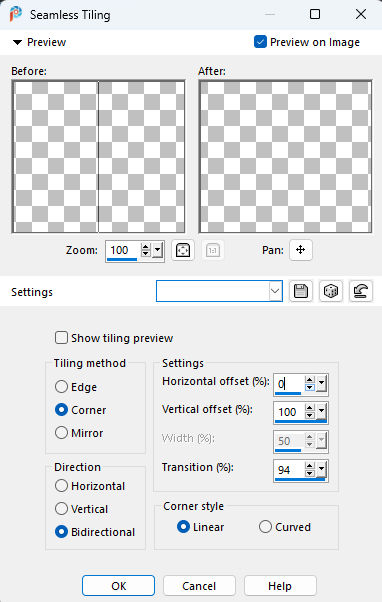
Task: Save the current preset with disk icon
Action: [x=301, y=291]
